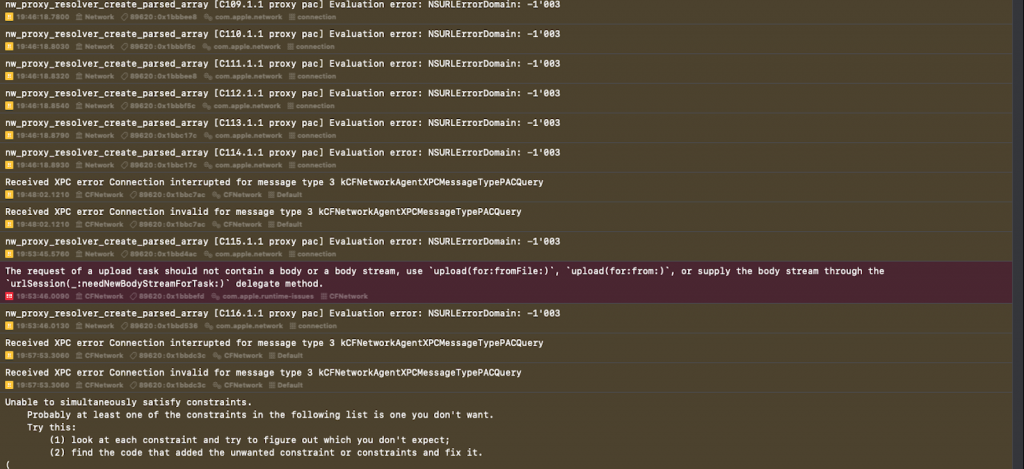Click the Network library label on C116 entry

[99, 325]
